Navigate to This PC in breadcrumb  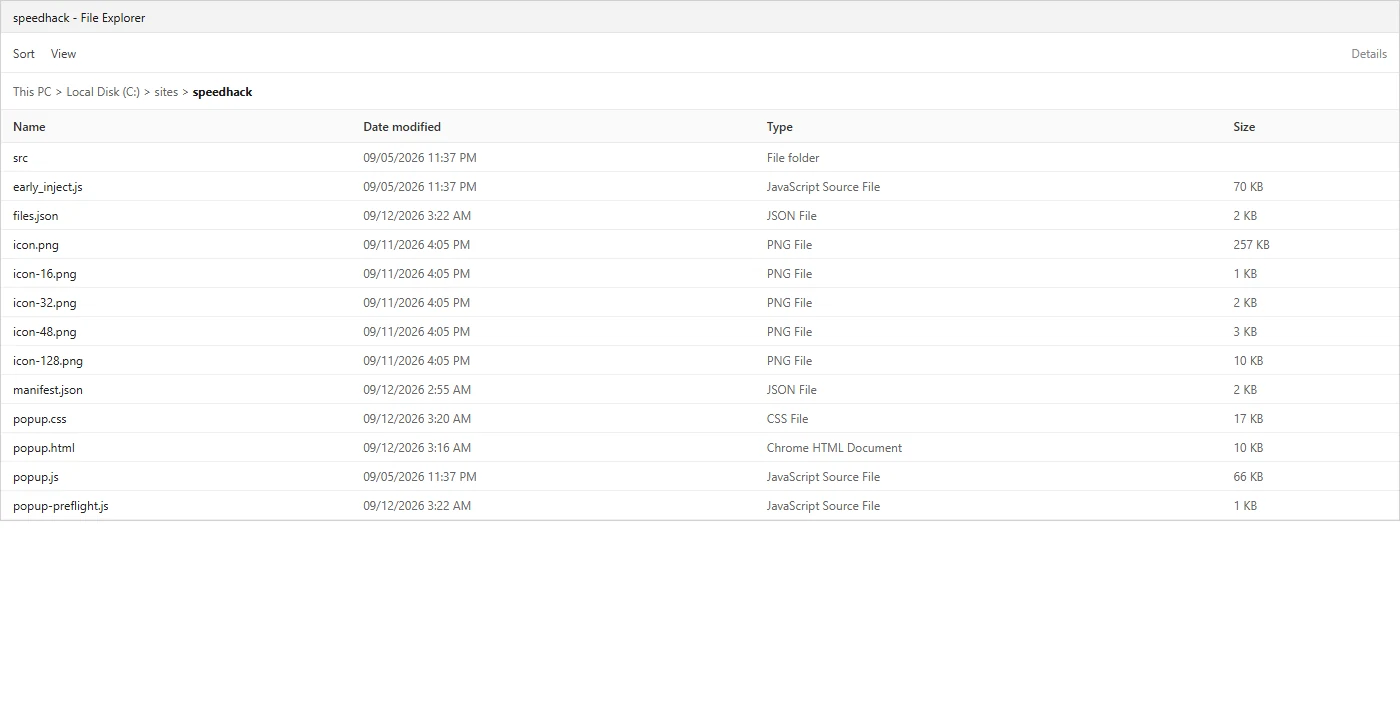32,92
